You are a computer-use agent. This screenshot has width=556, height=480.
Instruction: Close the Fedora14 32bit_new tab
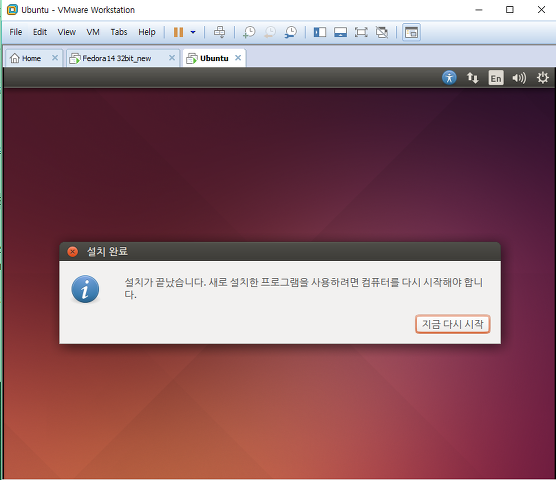(172, 57)
